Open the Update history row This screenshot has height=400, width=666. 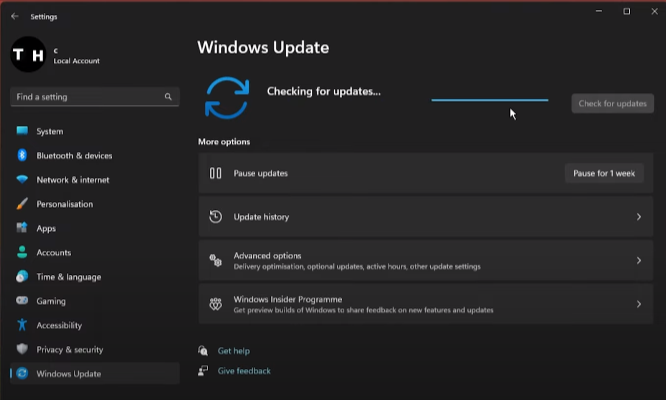[x=426, y=217]
